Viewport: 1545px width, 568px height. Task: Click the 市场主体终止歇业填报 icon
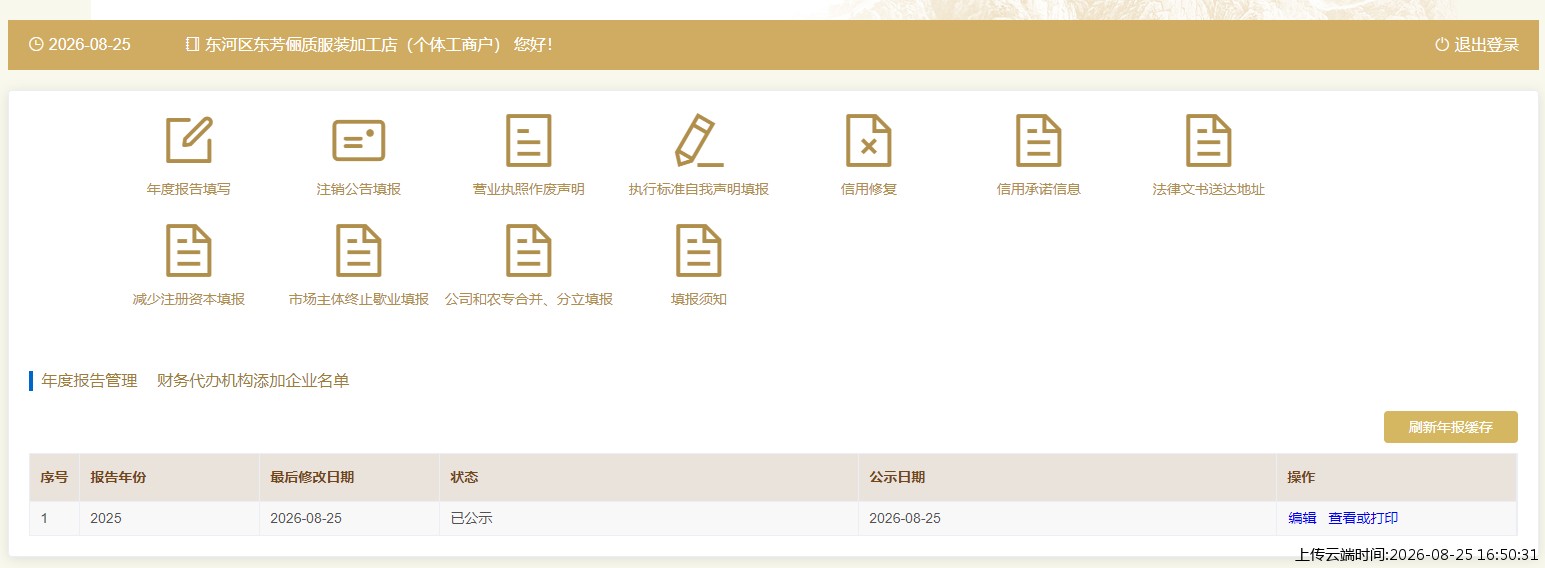pos(359,250)
